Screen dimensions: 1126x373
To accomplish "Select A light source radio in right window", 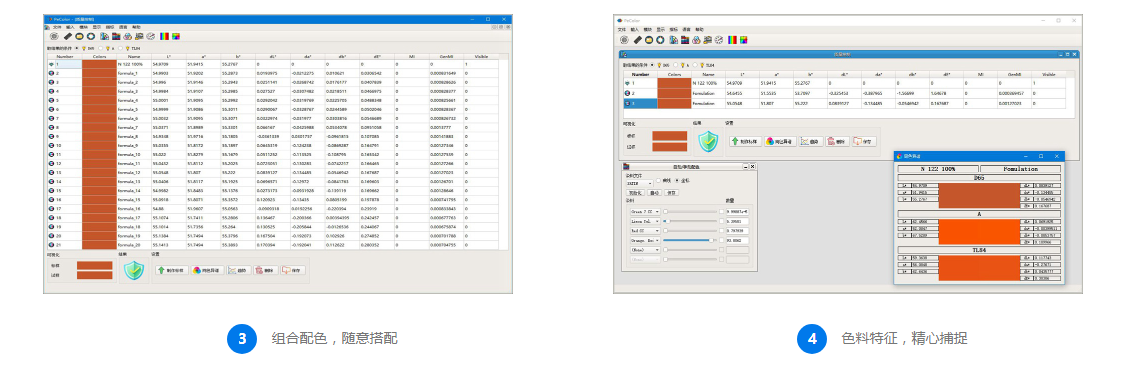I will coord(676,65).
